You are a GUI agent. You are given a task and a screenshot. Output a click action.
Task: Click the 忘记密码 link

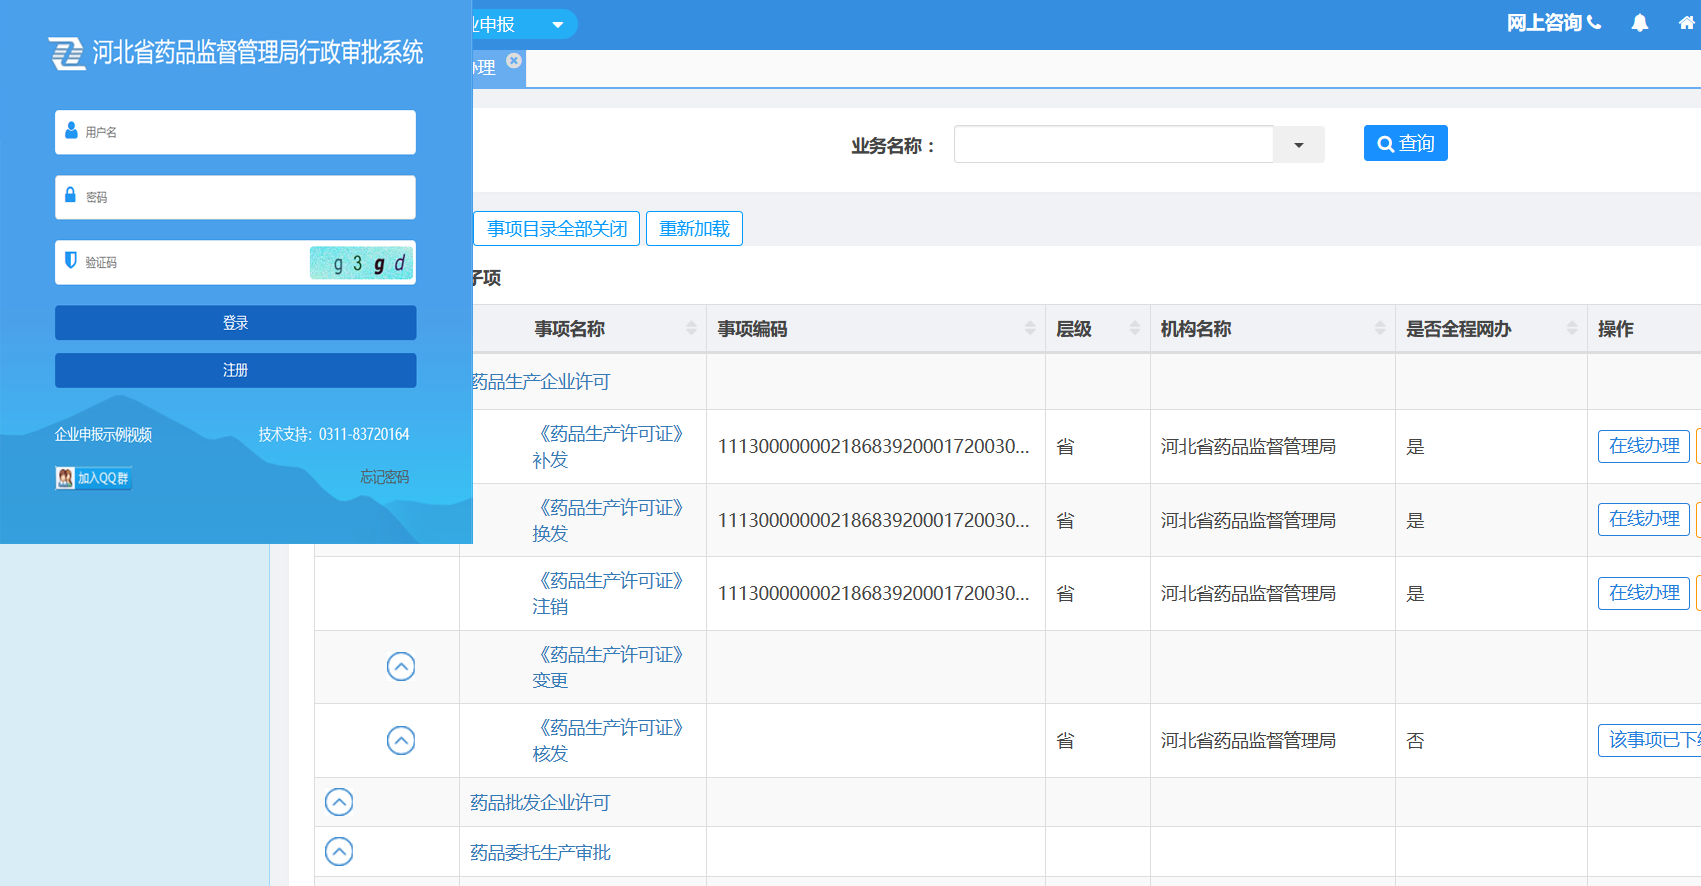pos(384,477)
